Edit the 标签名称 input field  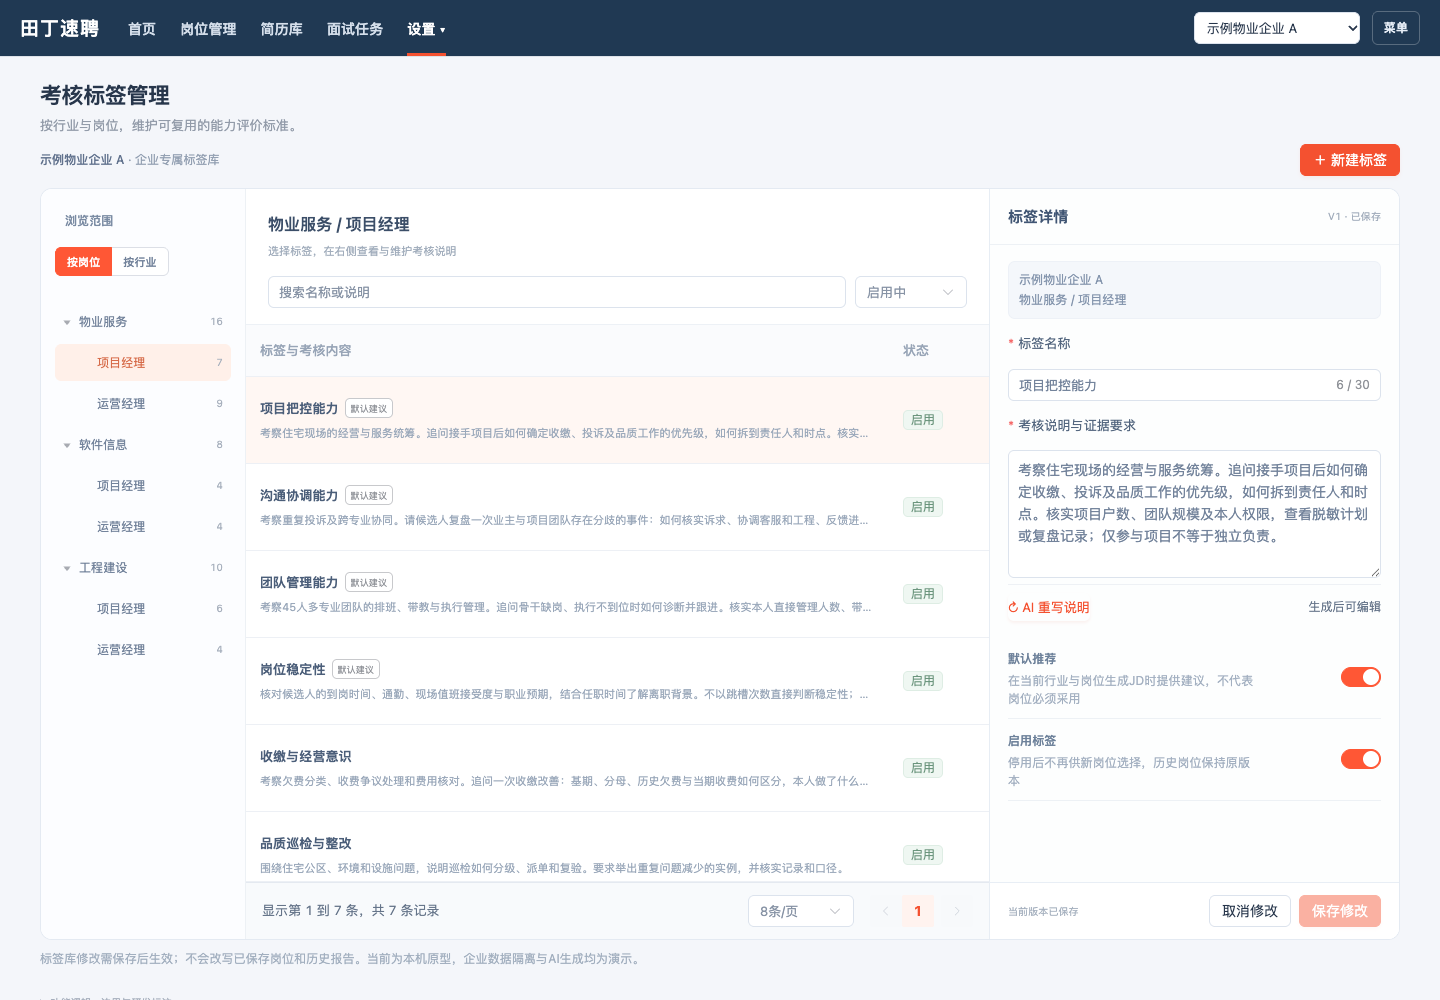1194,385
